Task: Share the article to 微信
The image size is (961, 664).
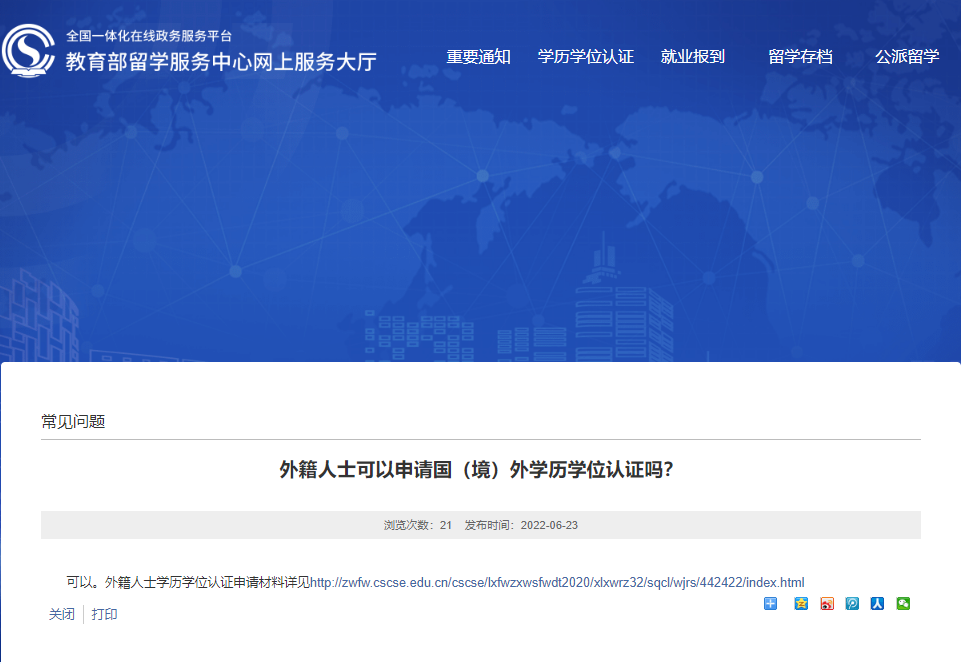Action: click(x=903, y=604)
